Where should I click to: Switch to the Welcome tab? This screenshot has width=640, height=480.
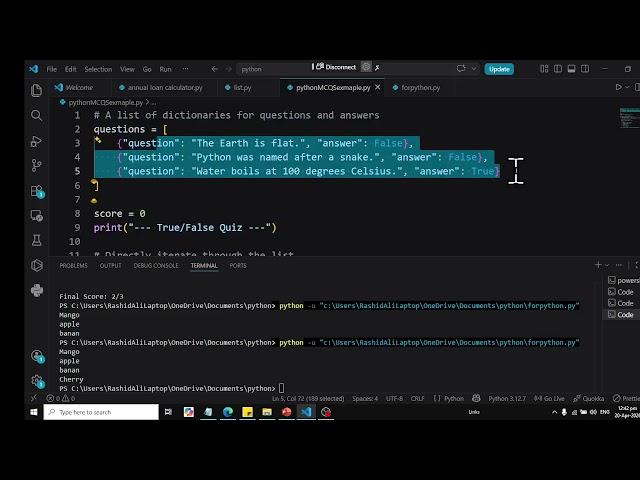(x=79, y=87)
